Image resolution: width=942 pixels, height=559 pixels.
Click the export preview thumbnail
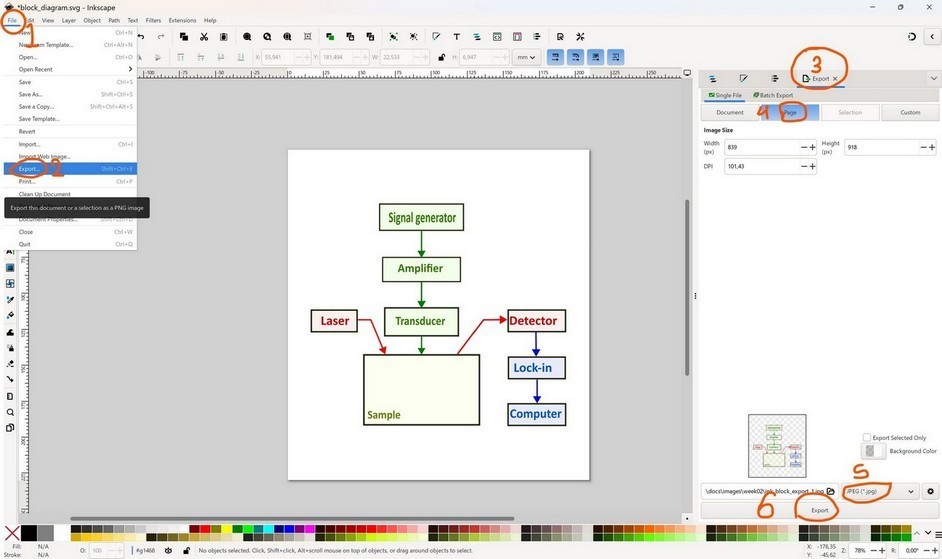(777, 446)
